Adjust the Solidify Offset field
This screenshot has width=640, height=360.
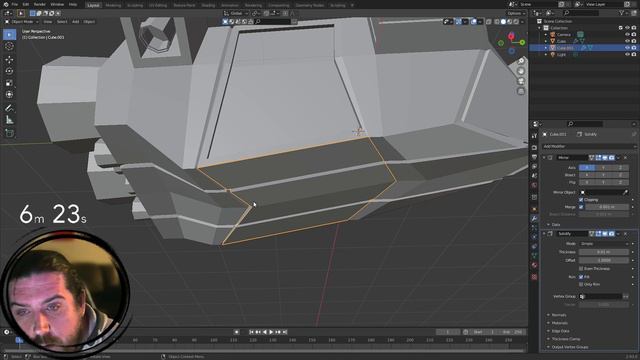tap(604, 260)
